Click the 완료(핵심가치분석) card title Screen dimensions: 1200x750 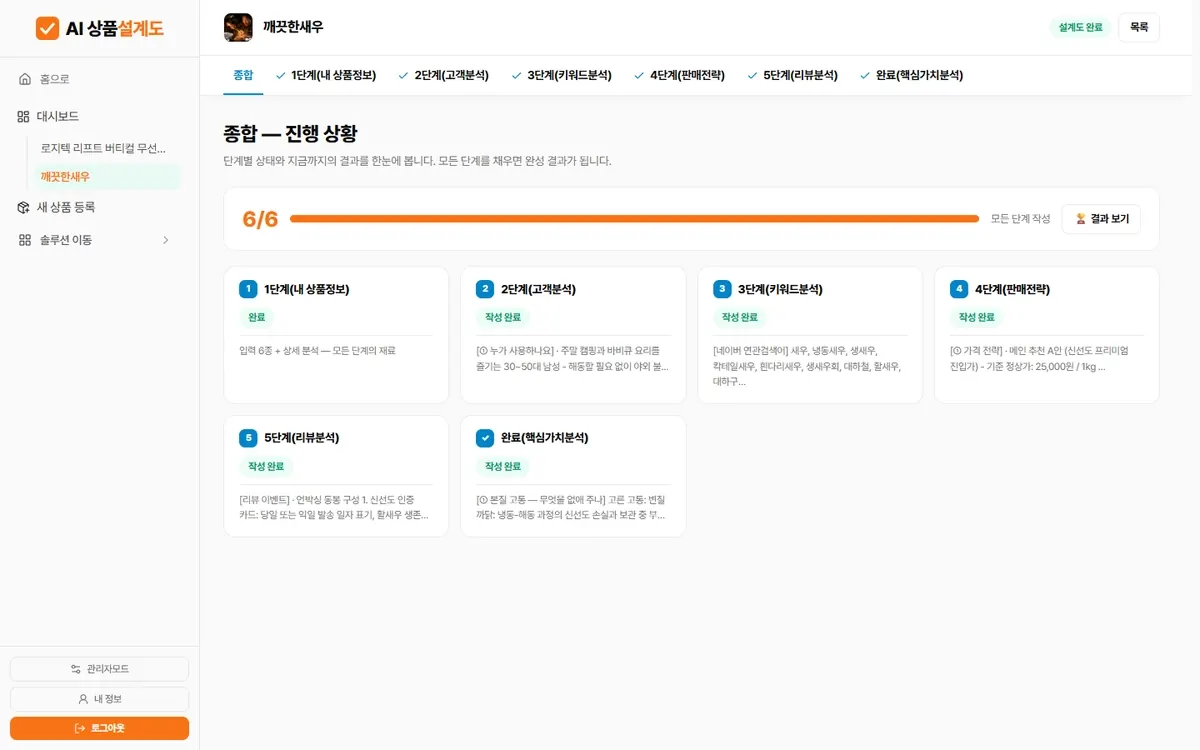[x=544, y=438]
